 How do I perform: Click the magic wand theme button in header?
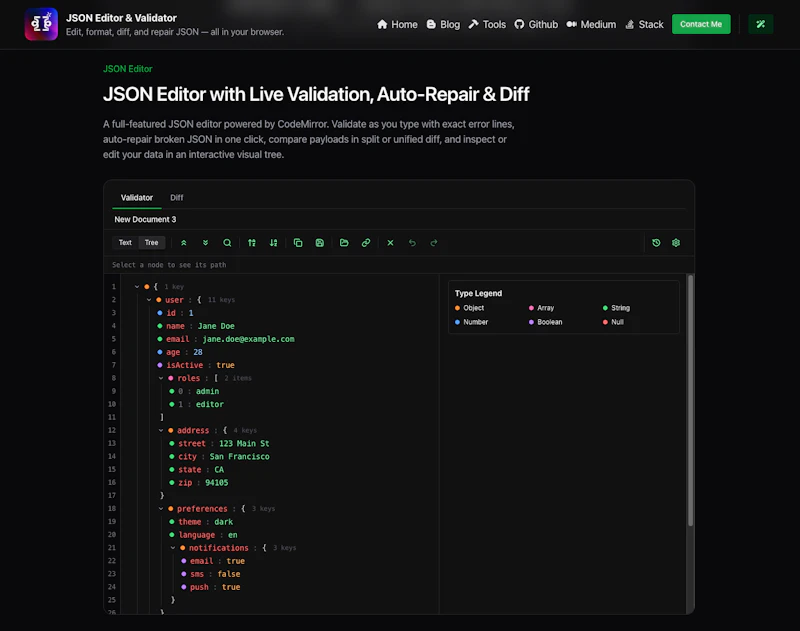tap(761, 24)
